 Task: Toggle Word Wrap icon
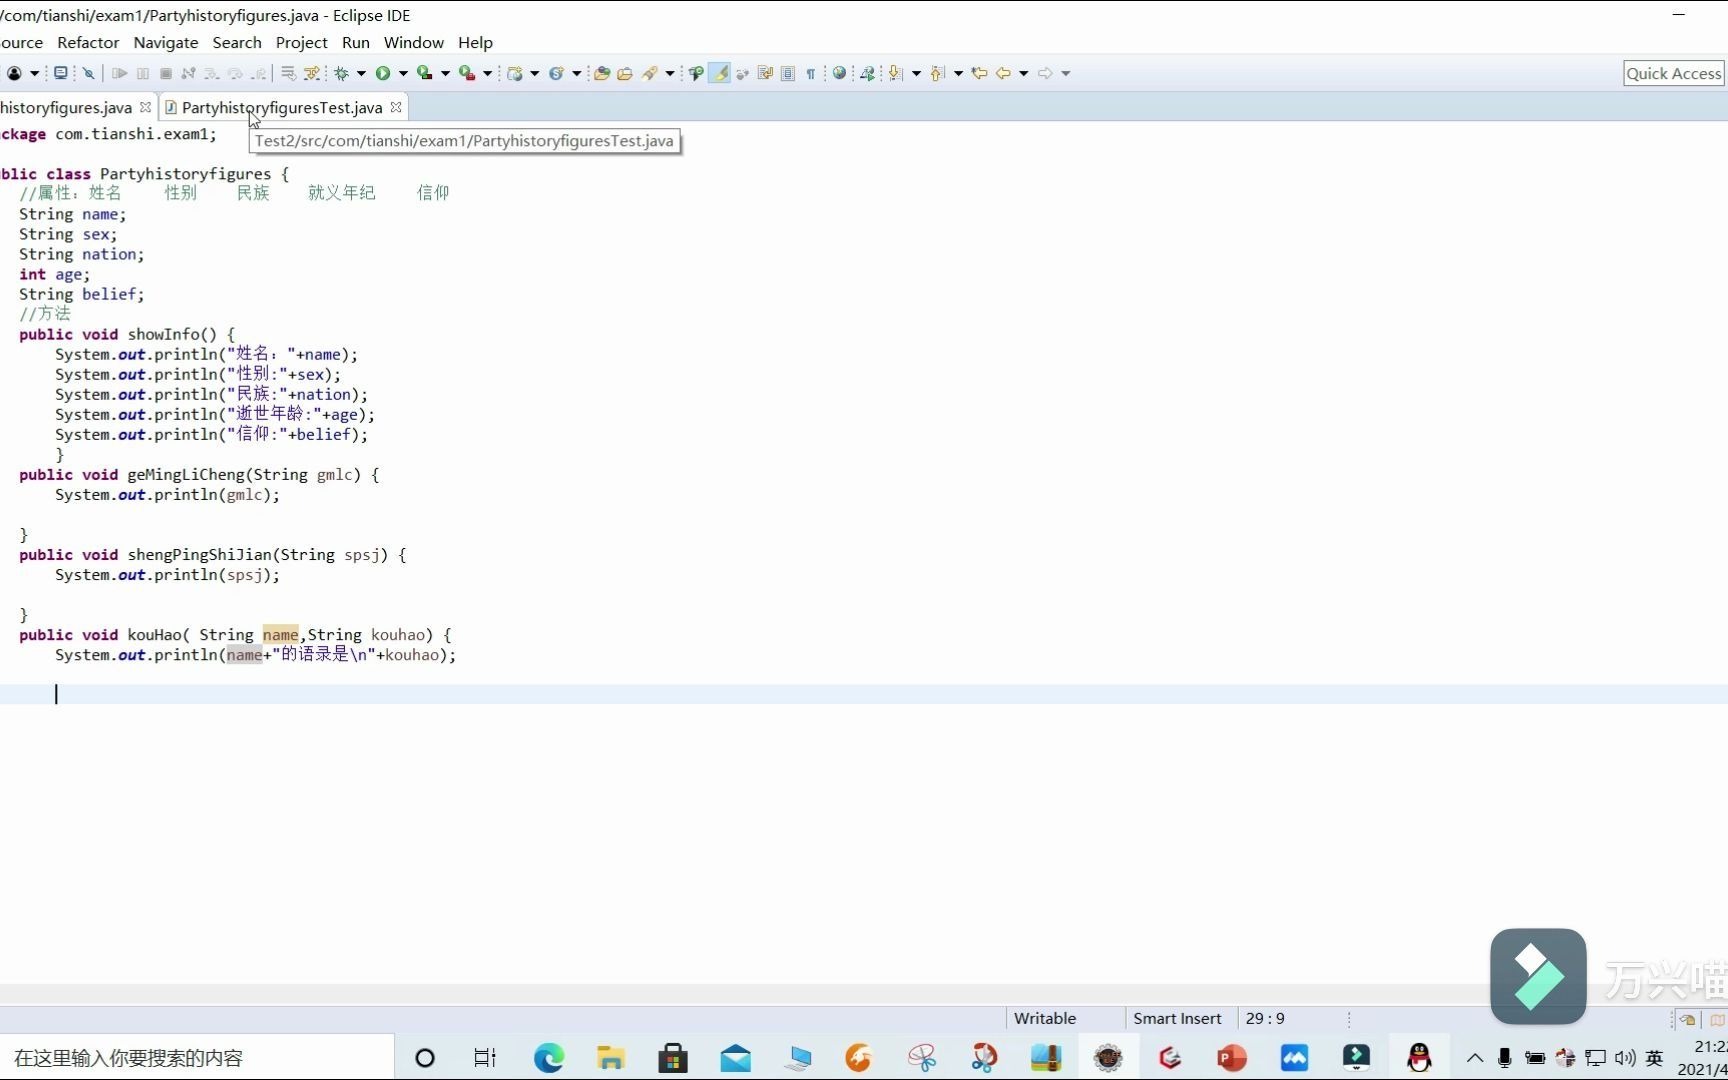765,73
